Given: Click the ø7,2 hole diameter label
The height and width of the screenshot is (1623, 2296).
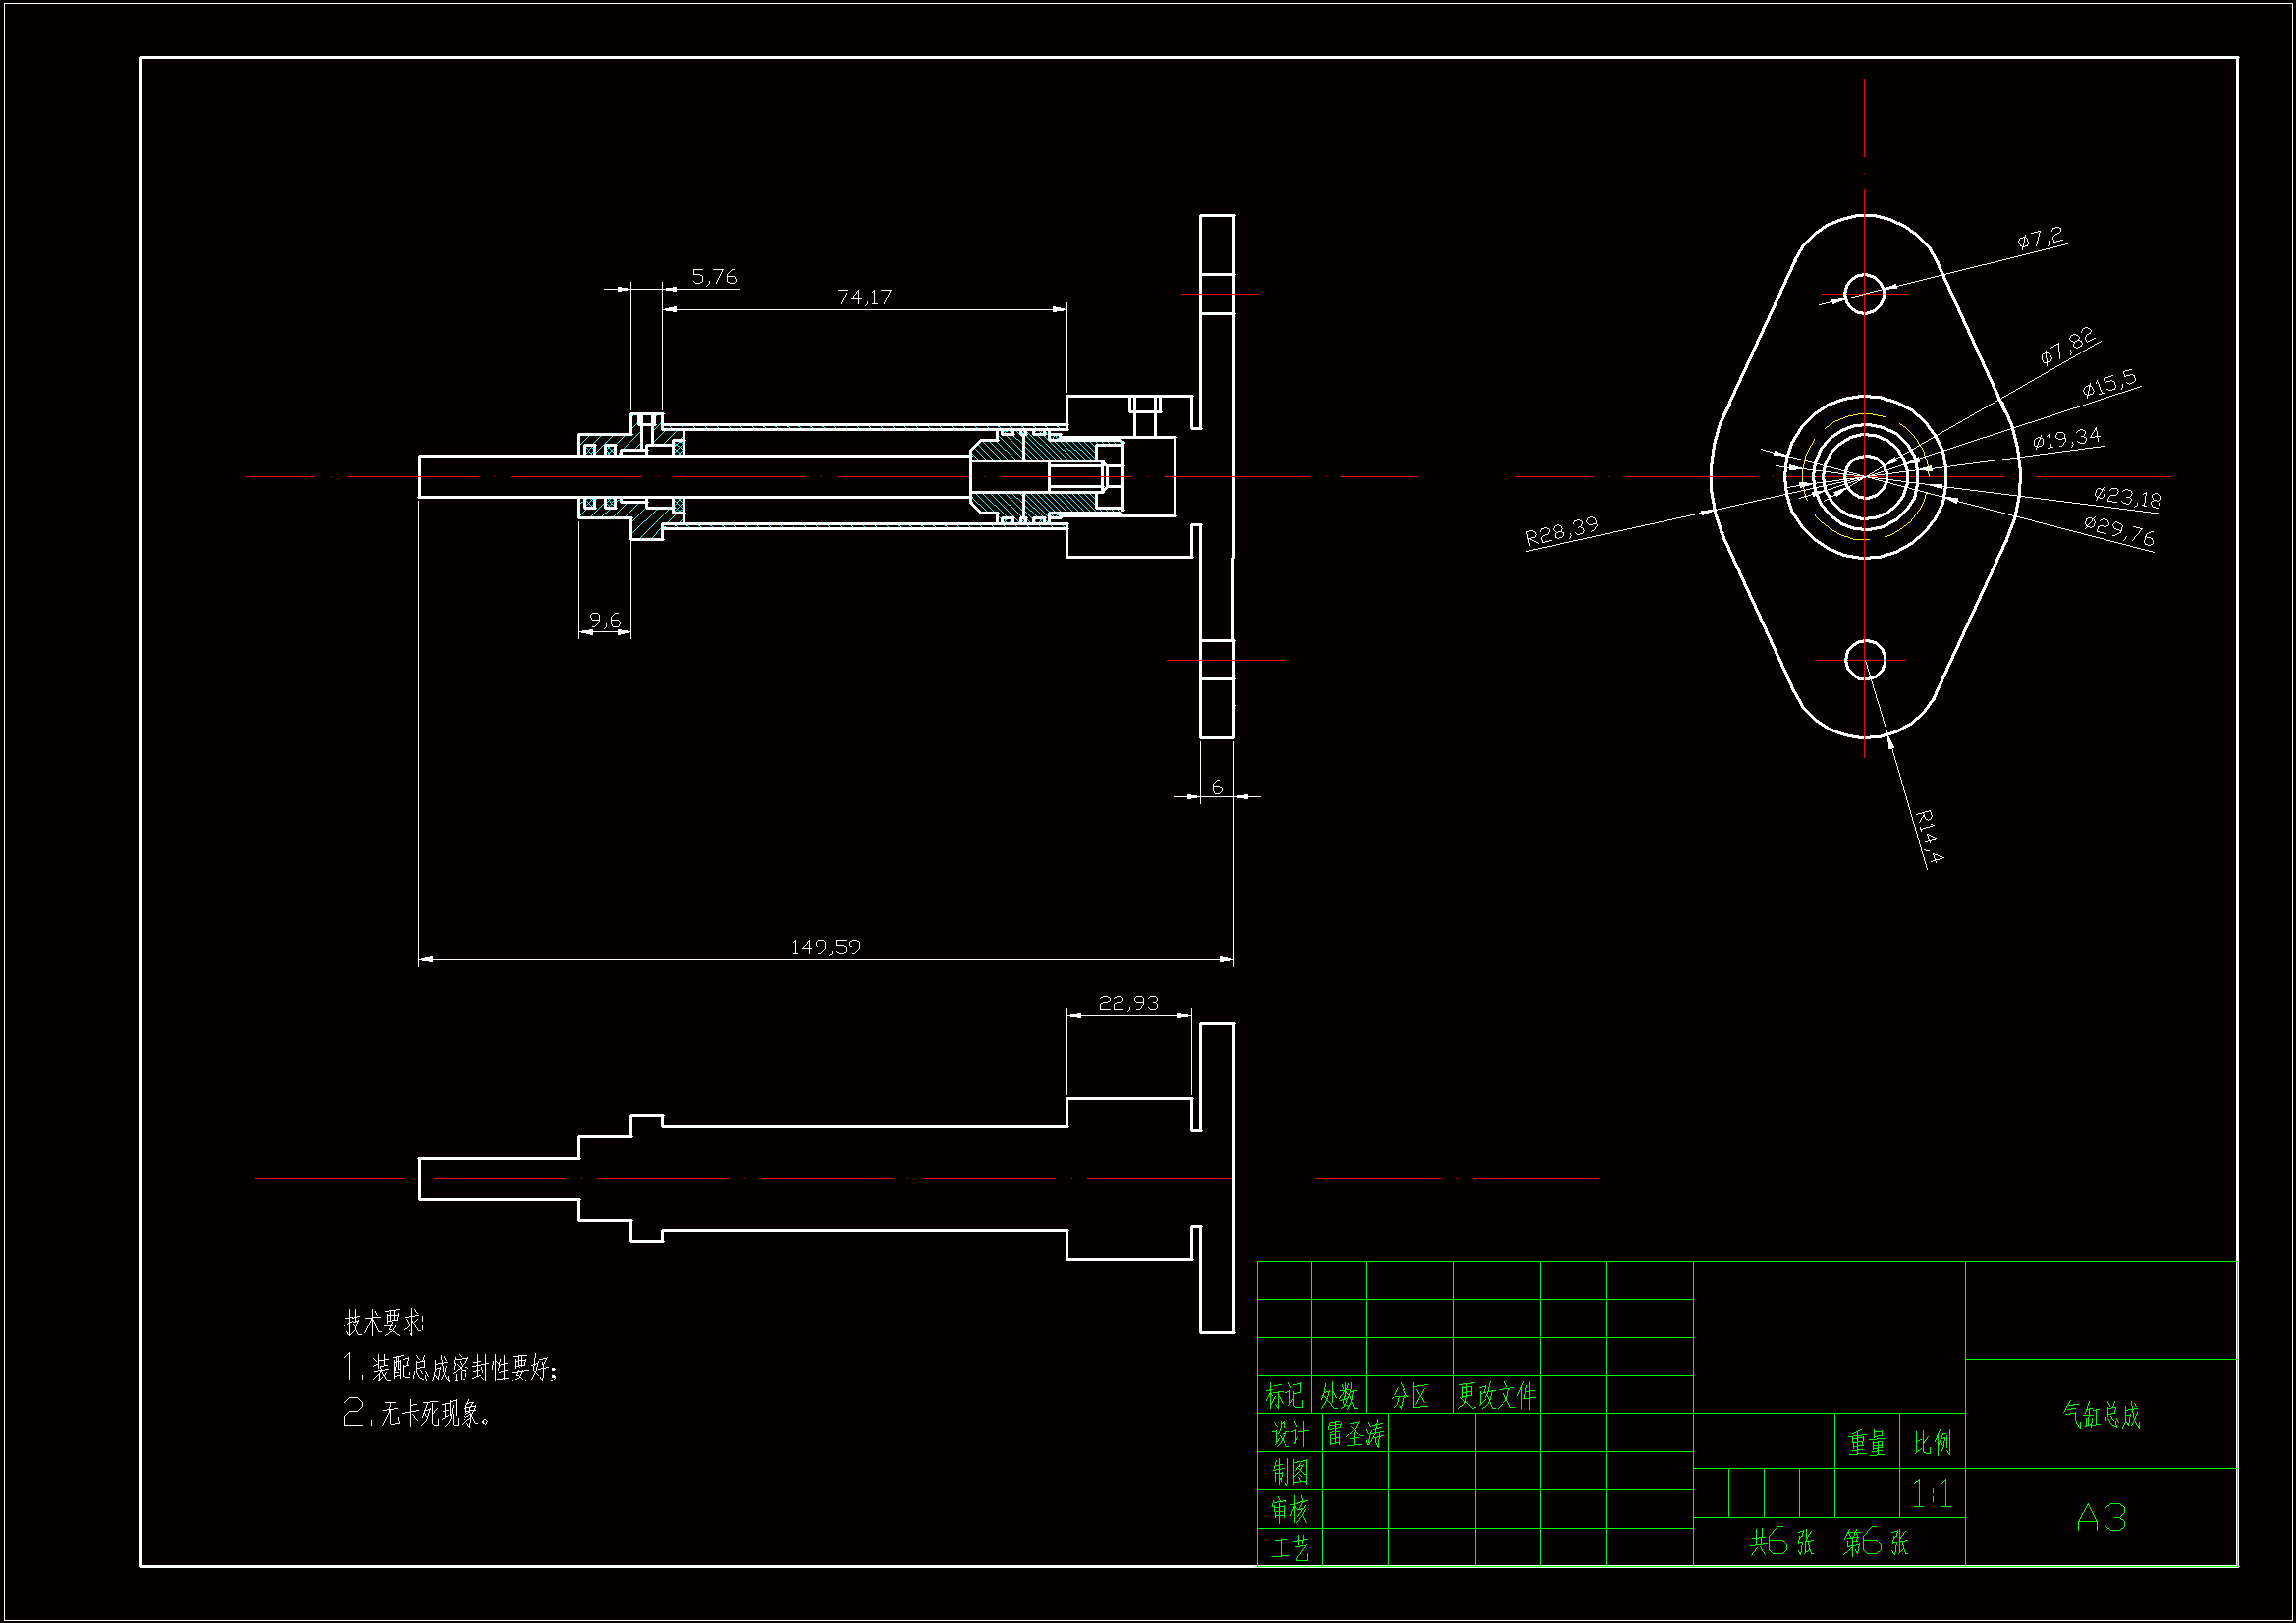Looking at the screenshot, I should coord(2039,238).
